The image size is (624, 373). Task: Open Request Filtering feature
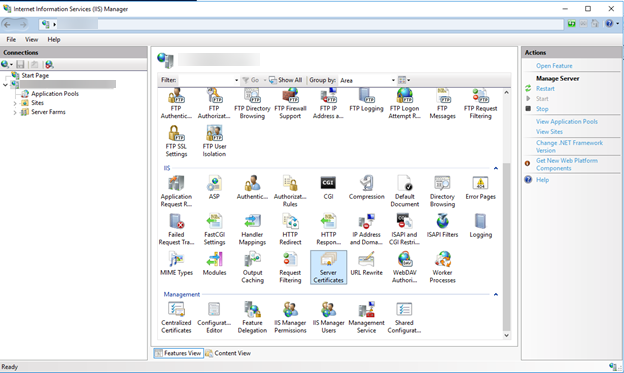coord(290,268)
